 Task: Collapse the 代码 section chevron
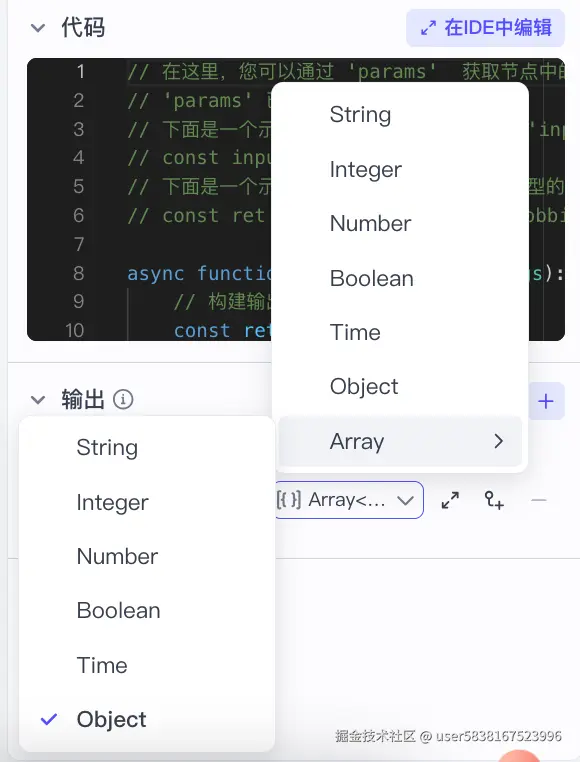coord(38,28)
